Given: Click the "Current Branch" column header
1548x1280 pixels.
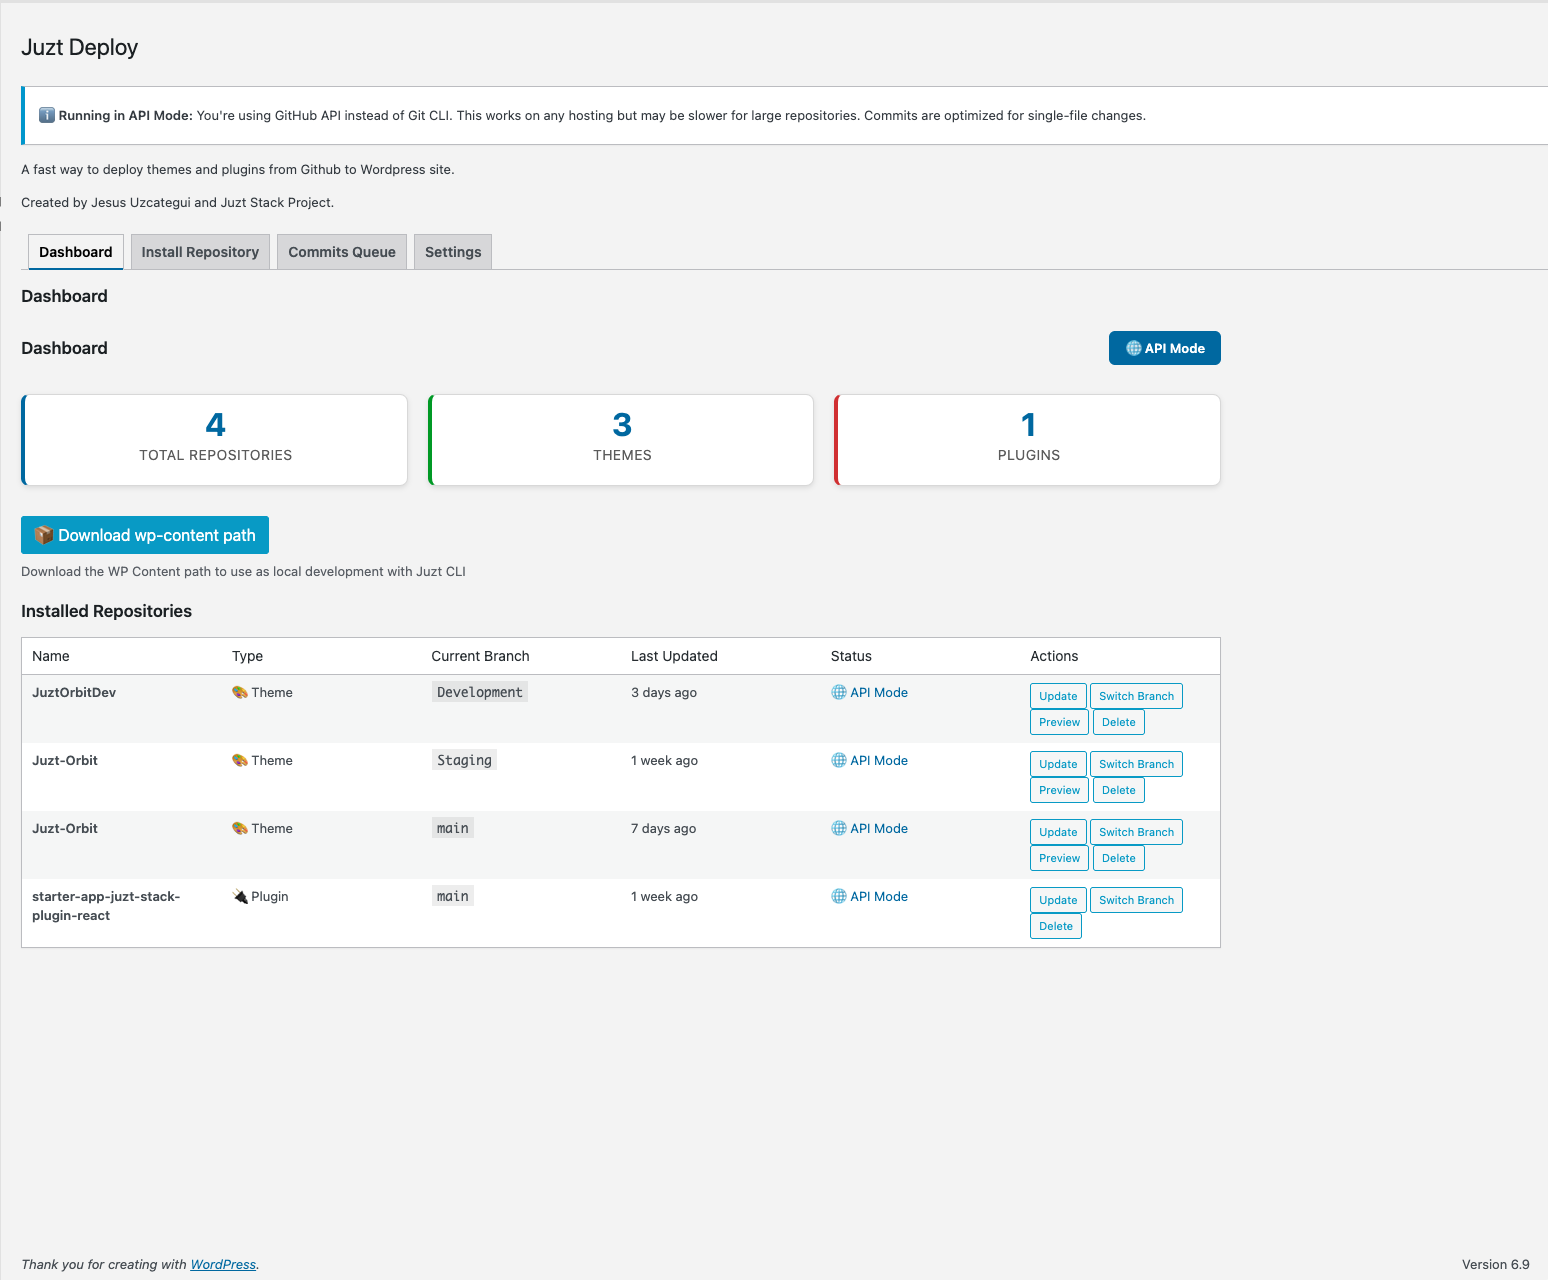Looking at the screenshot, I should 481,656.
